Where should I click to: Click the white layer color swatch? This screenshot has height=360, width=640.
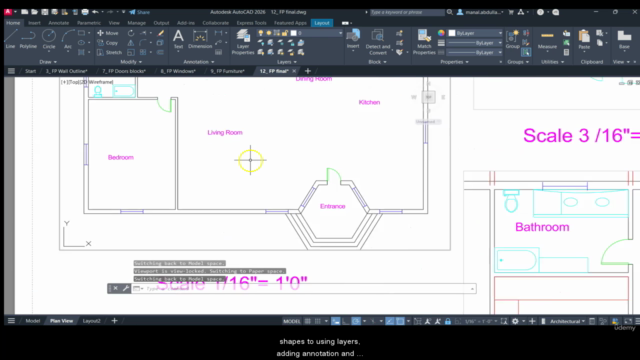click(x=293, y=33)
